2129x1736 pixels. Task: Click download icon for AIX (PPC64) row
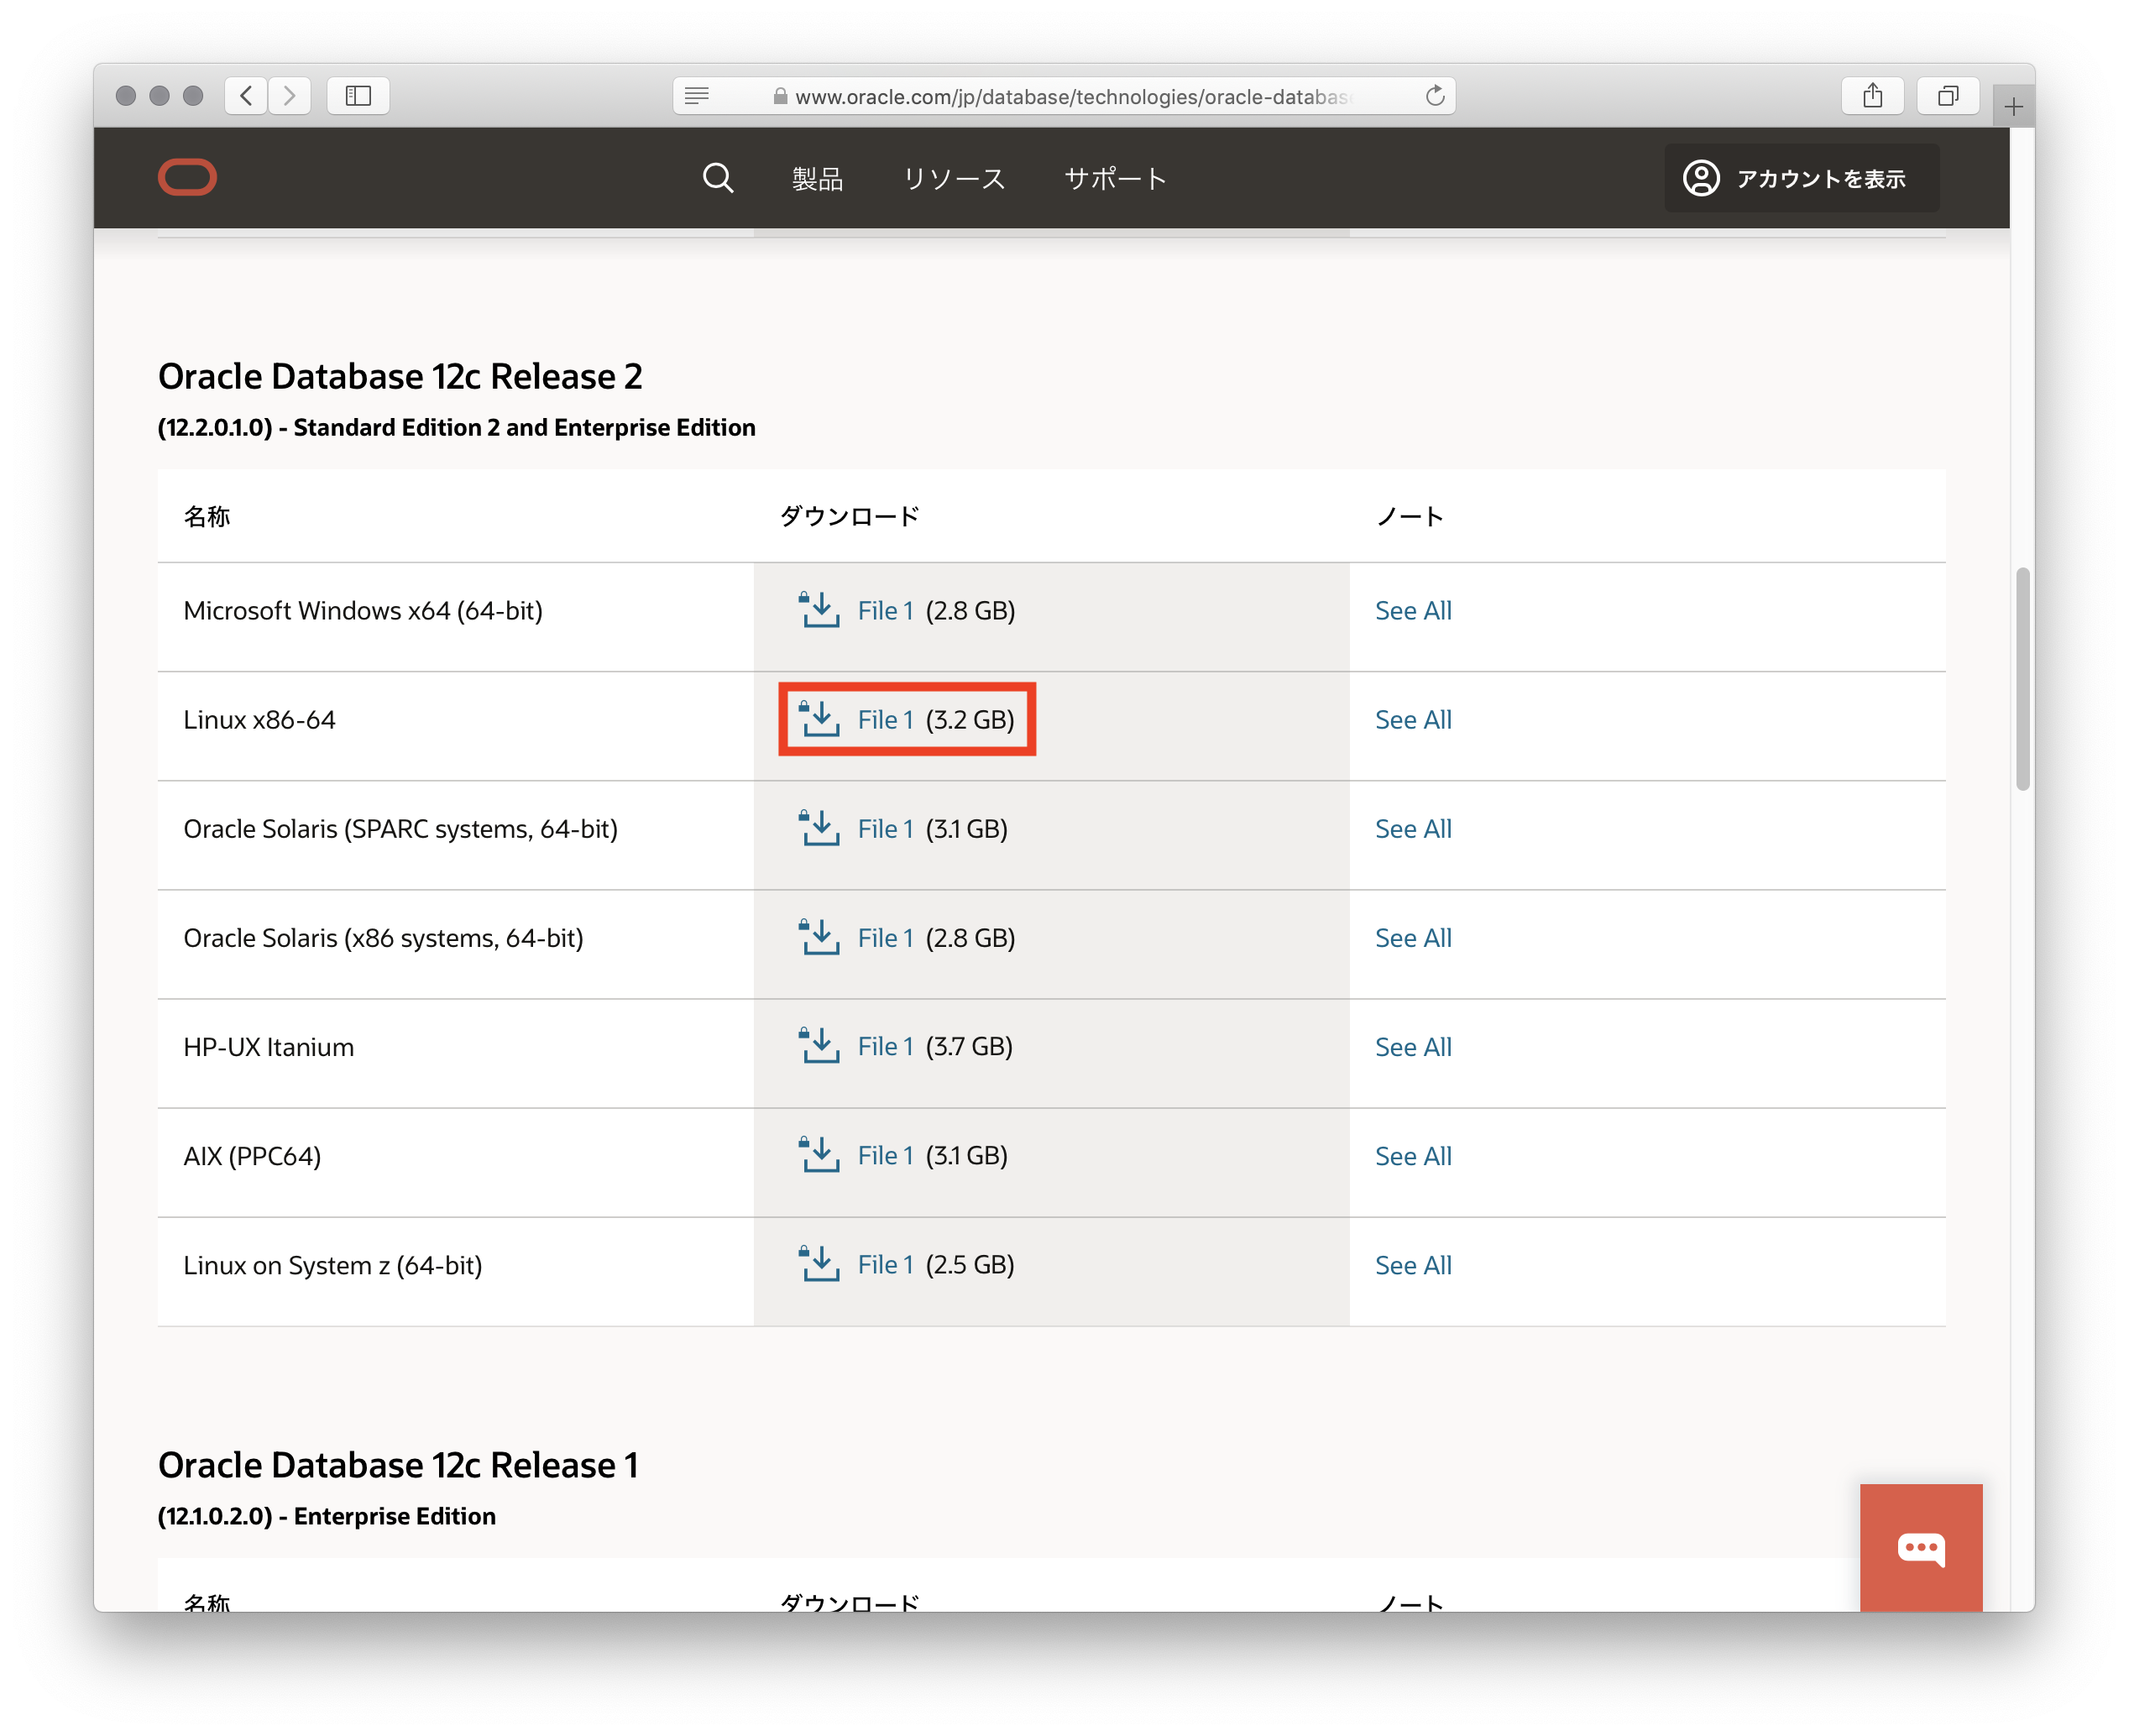[819, 1154]
